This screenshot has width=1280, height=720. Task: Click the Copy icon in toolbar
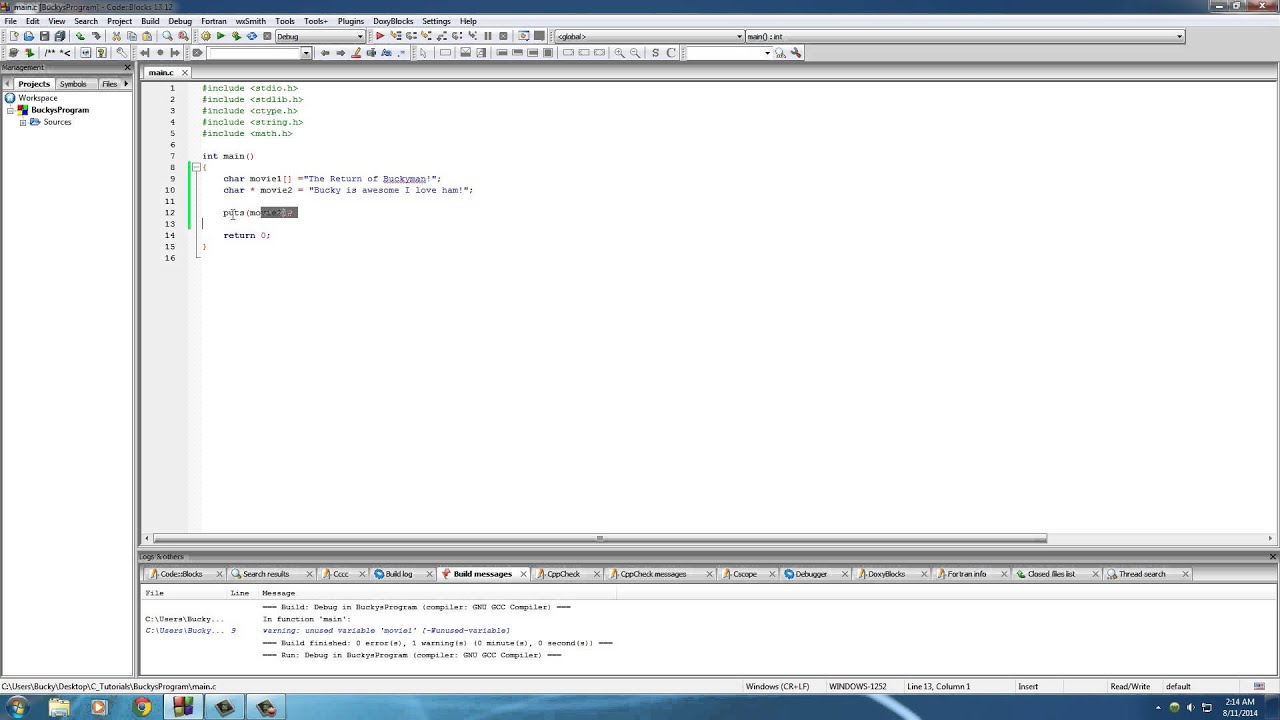(x=132, y=37)
